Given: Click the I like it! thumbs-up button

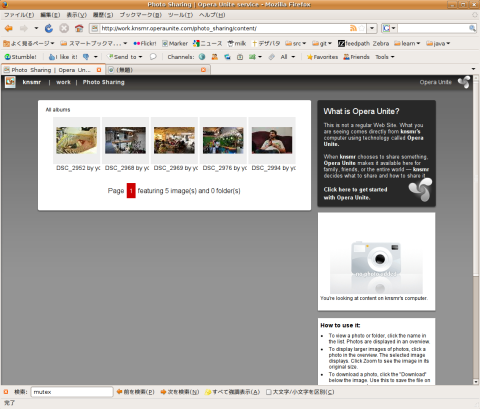Looking at the screenshot, I should click(63, 57).
